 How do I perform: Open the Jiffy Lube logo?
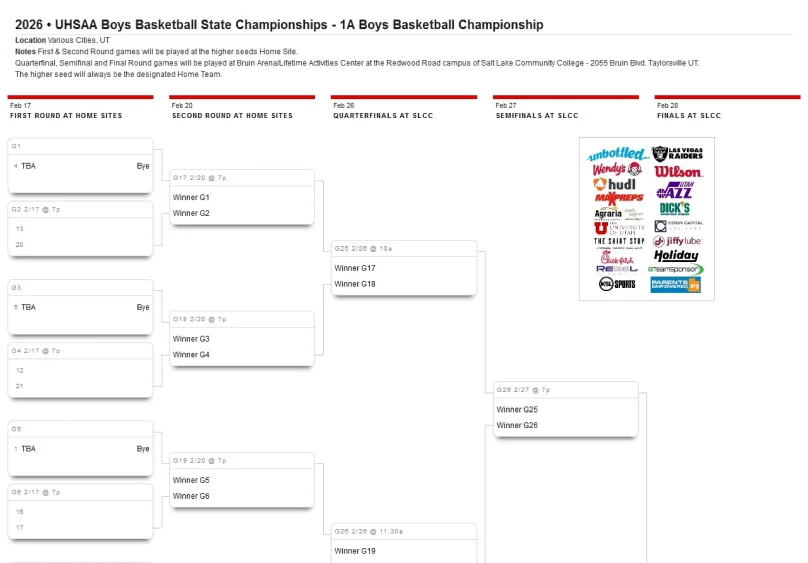pos(677,241)
